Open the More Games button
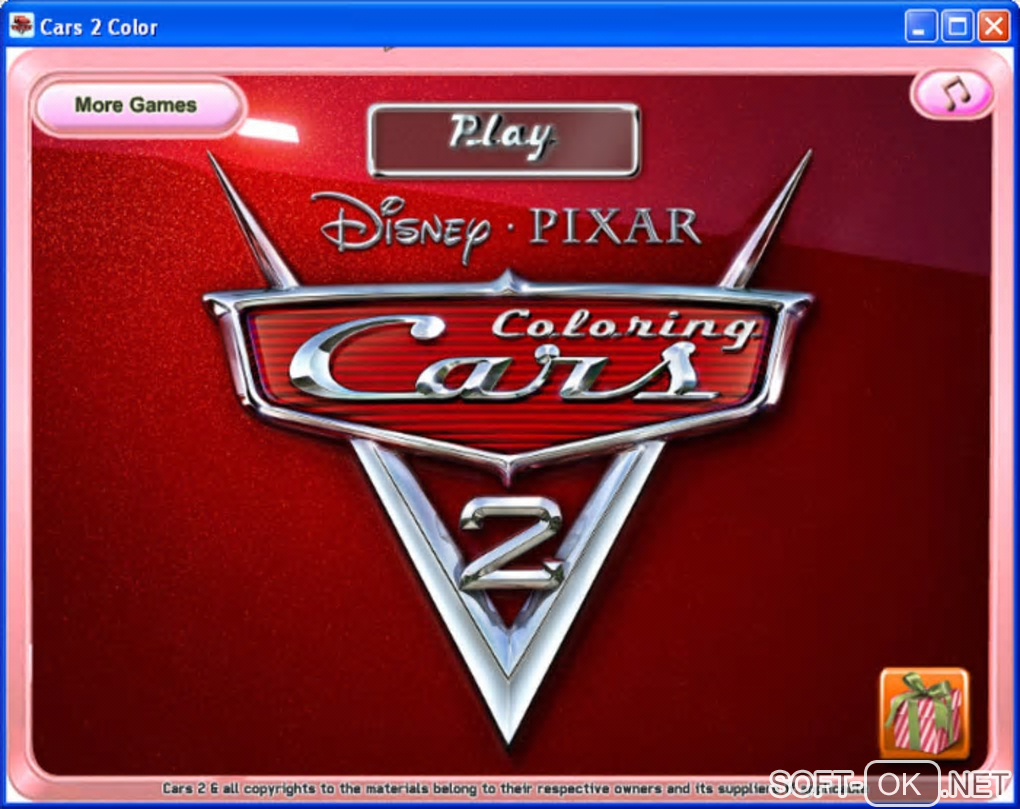The width and height of the screenshot is (1020, 809). coord(137,105)
